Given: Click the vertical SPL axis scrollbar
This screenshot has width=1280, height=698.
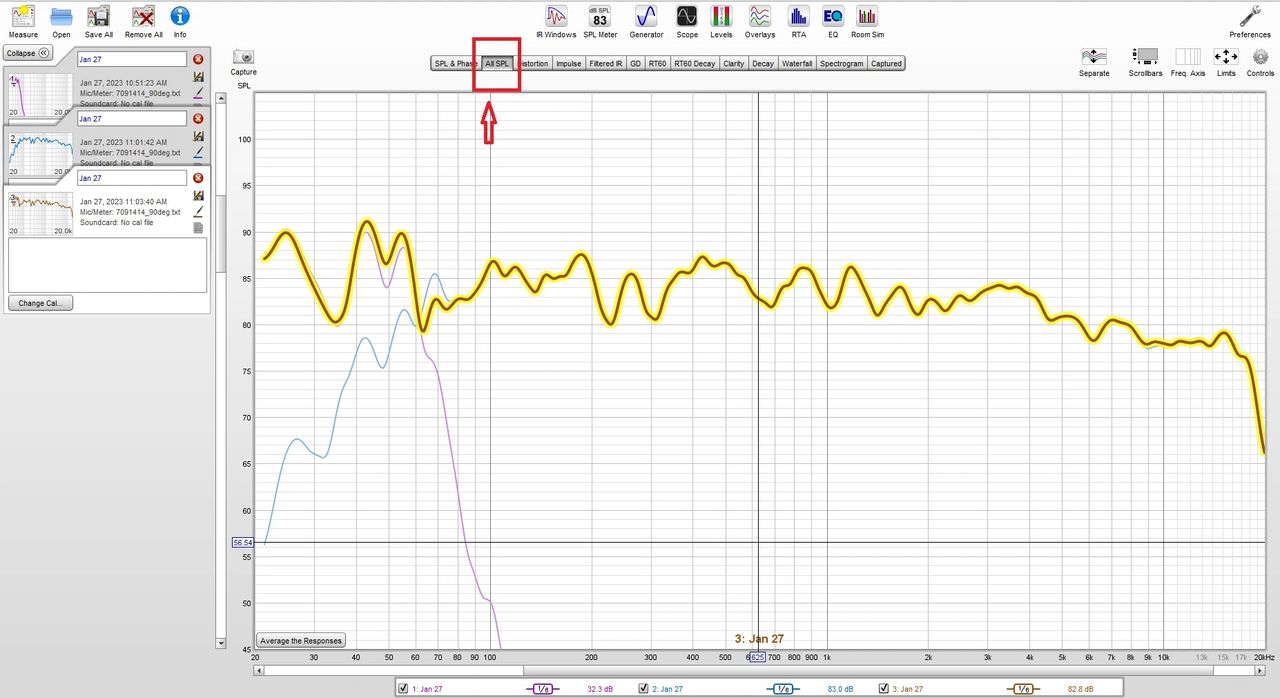Looking at the screenshot, I should coord(222,370).
